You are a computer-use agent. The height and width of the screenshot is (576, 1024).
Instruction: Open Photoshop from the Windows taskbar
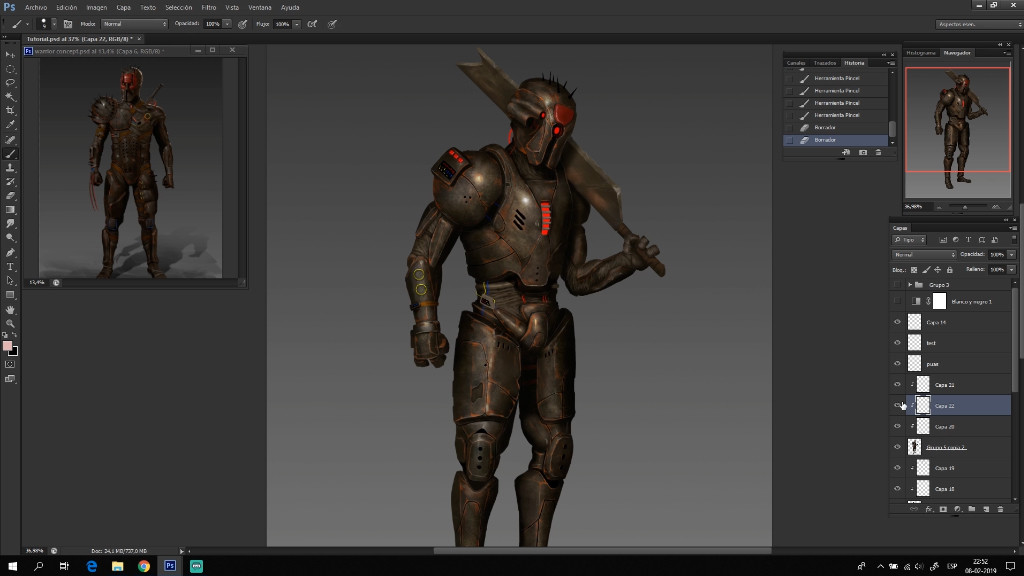pos(168,565)
